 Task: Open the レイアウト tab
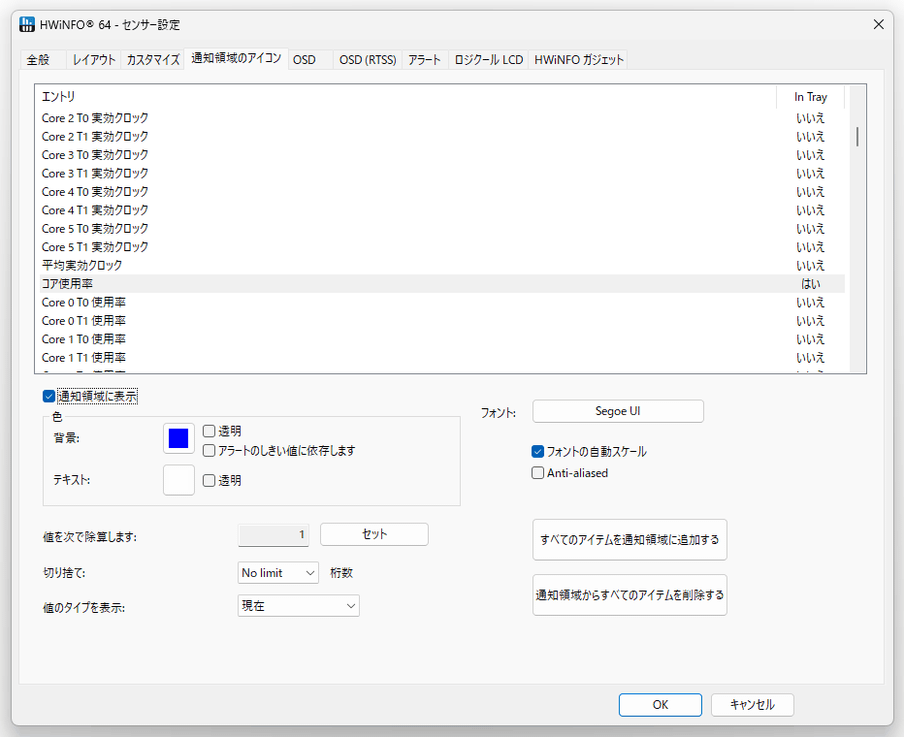pos(94,60)
